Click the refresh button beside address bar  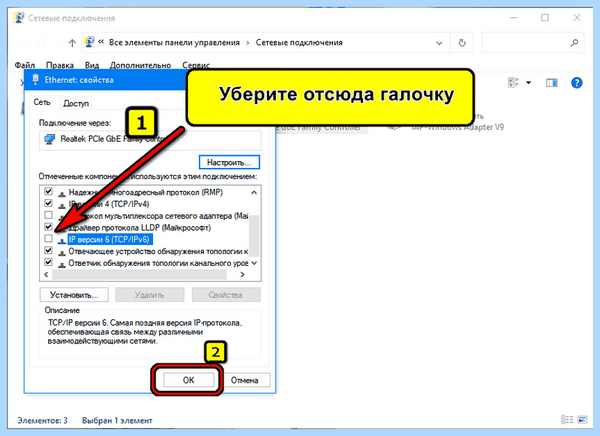(x=462, y=42)
